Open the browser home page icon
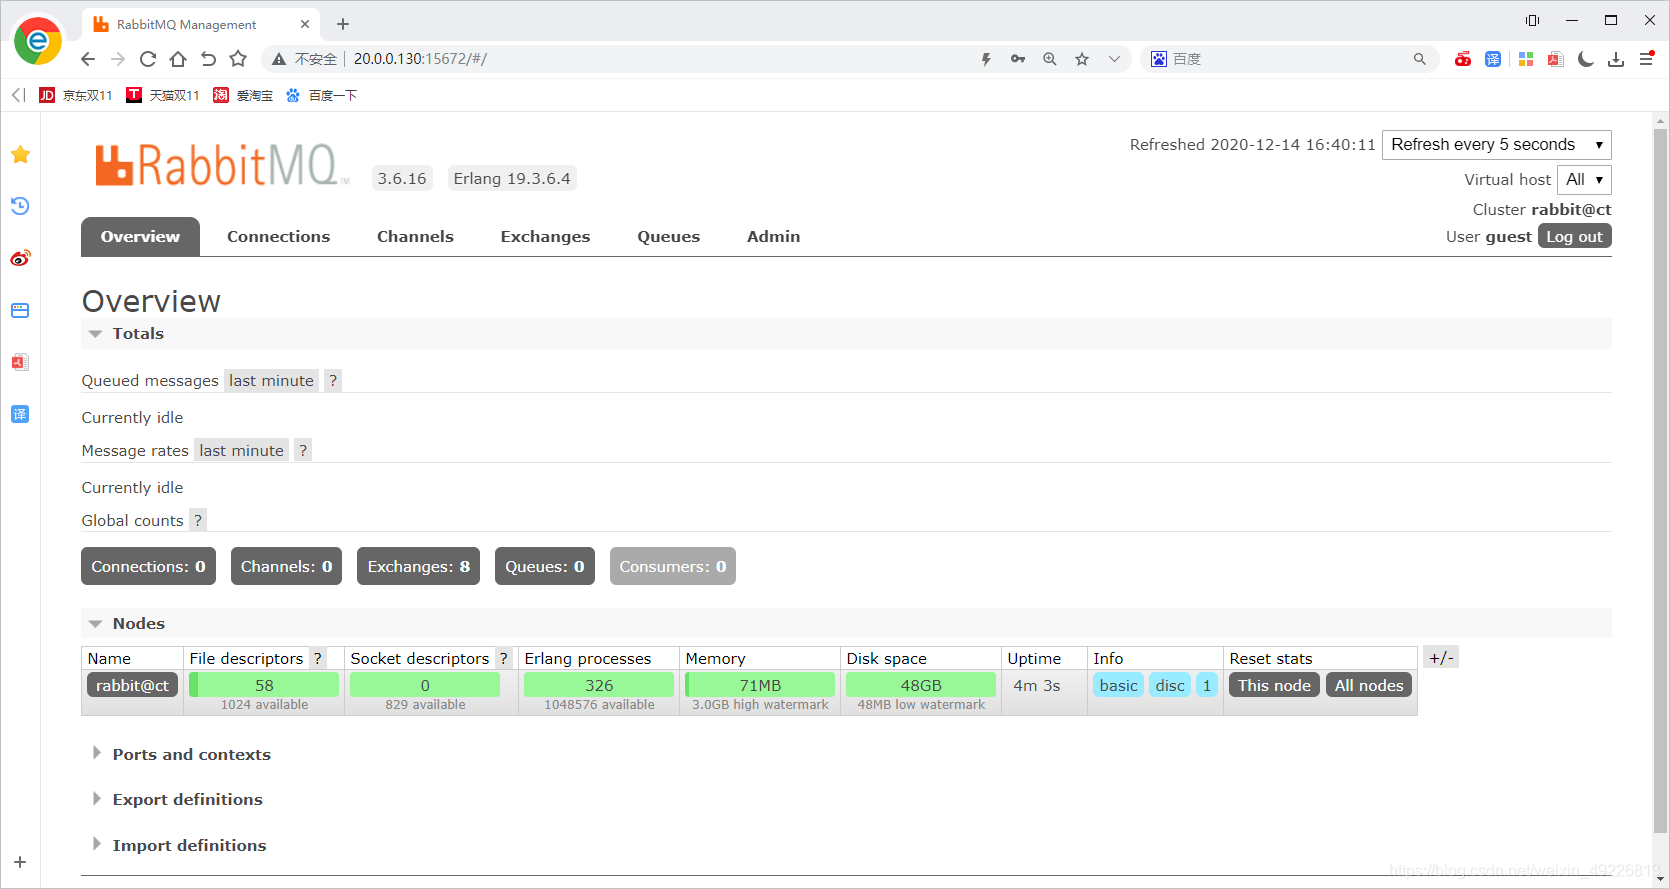The image size is (1670, 889). [x=178, y=59]
